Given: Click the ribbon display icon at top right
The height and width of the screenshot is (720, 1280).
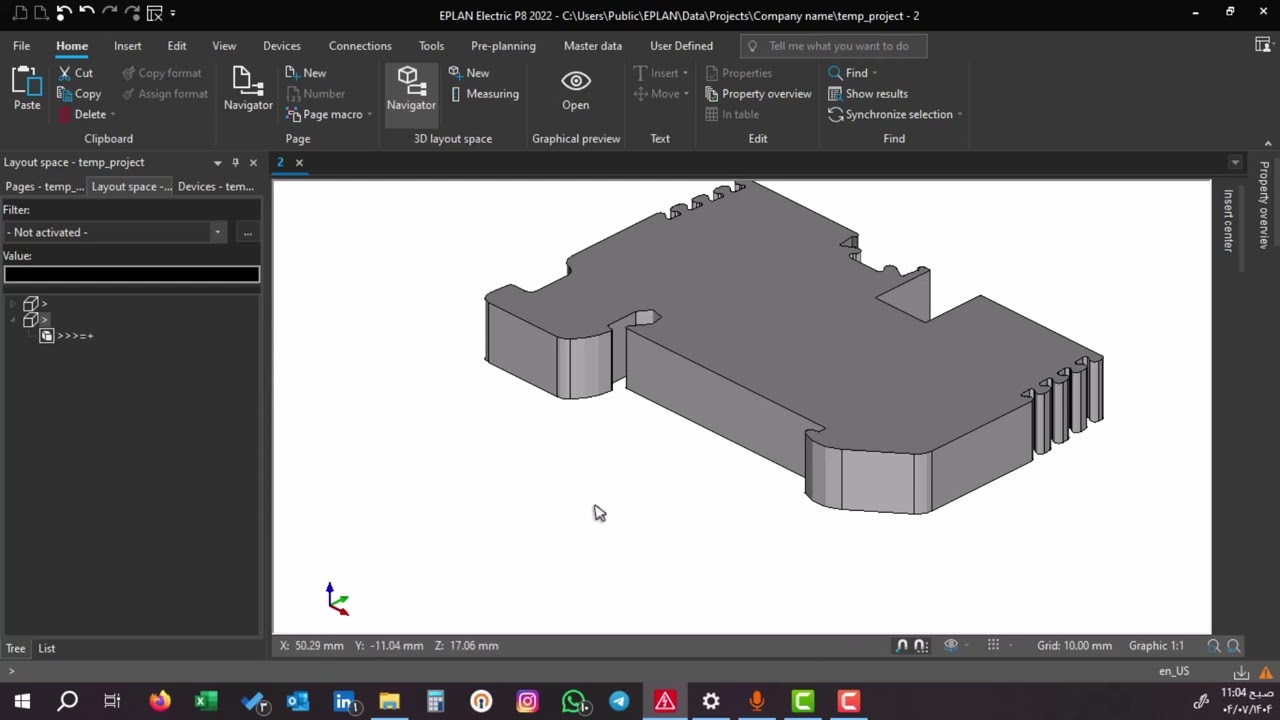Looking at the screenshot, I should [x=1263, y=45].
